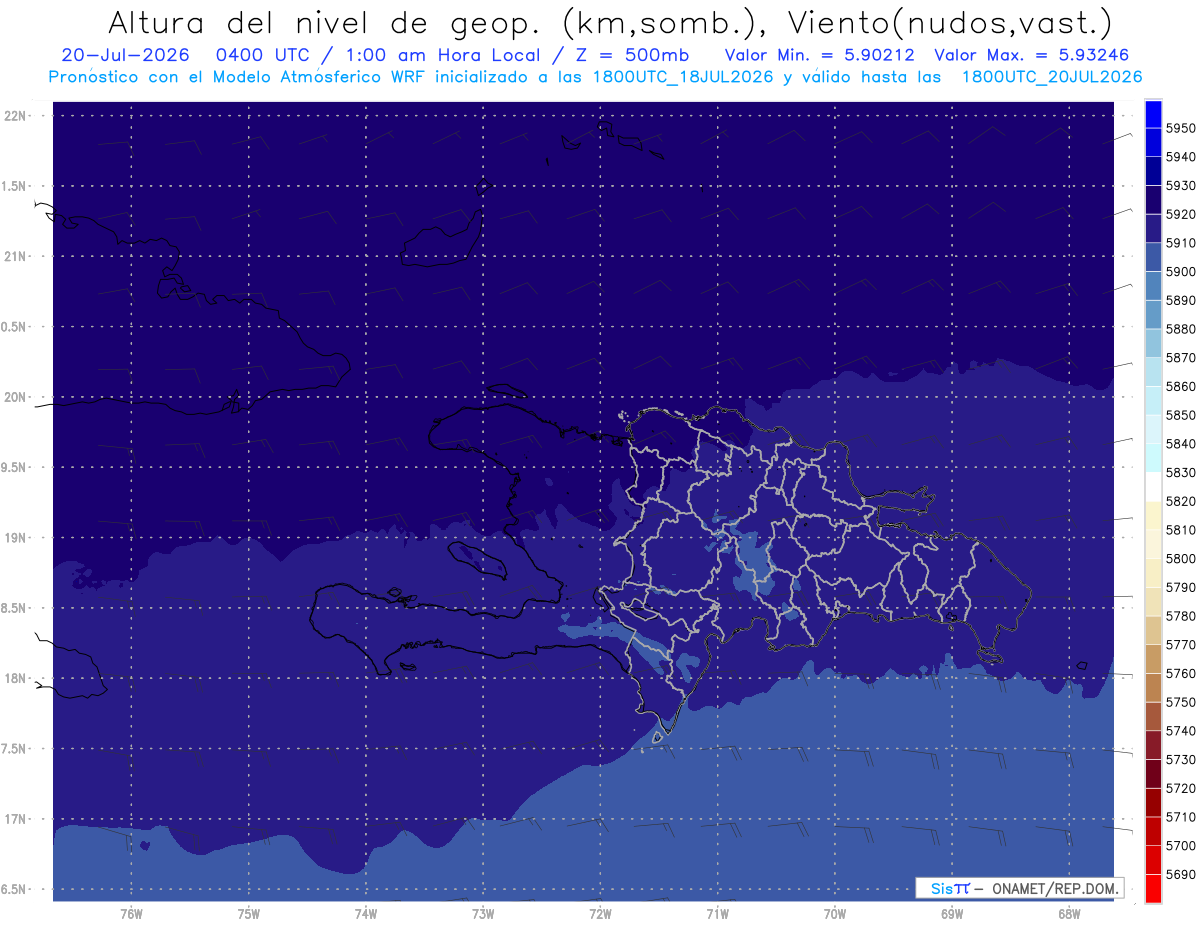Click the '22N' latitude label

(14, 116)
